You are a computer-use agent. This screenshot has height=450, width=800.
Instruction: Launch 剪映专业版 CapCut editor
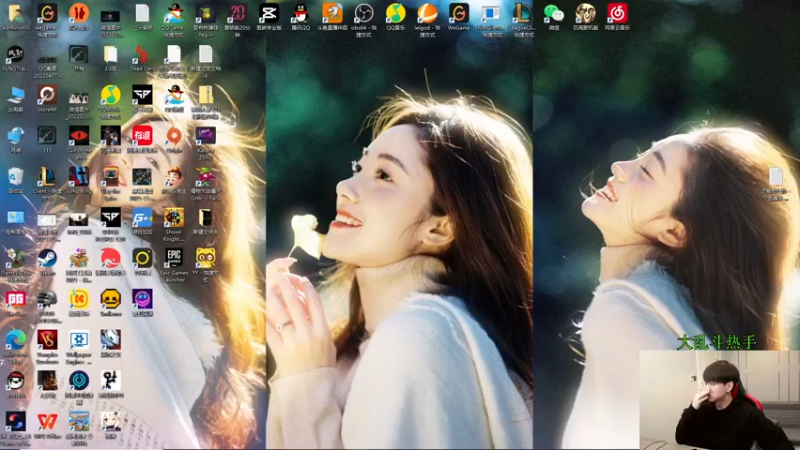(x=269, y=13)
